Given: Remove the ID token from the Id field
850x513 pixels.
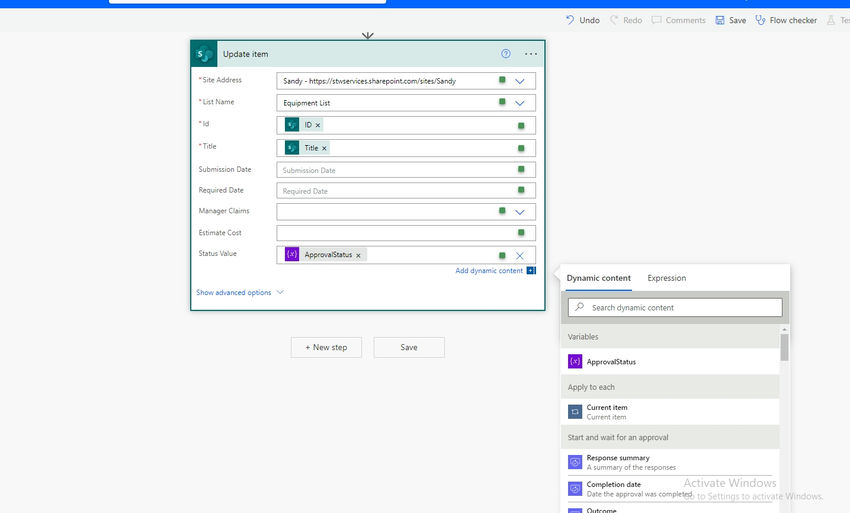Looking at the screenshot, I should click(x=318, y=125).
